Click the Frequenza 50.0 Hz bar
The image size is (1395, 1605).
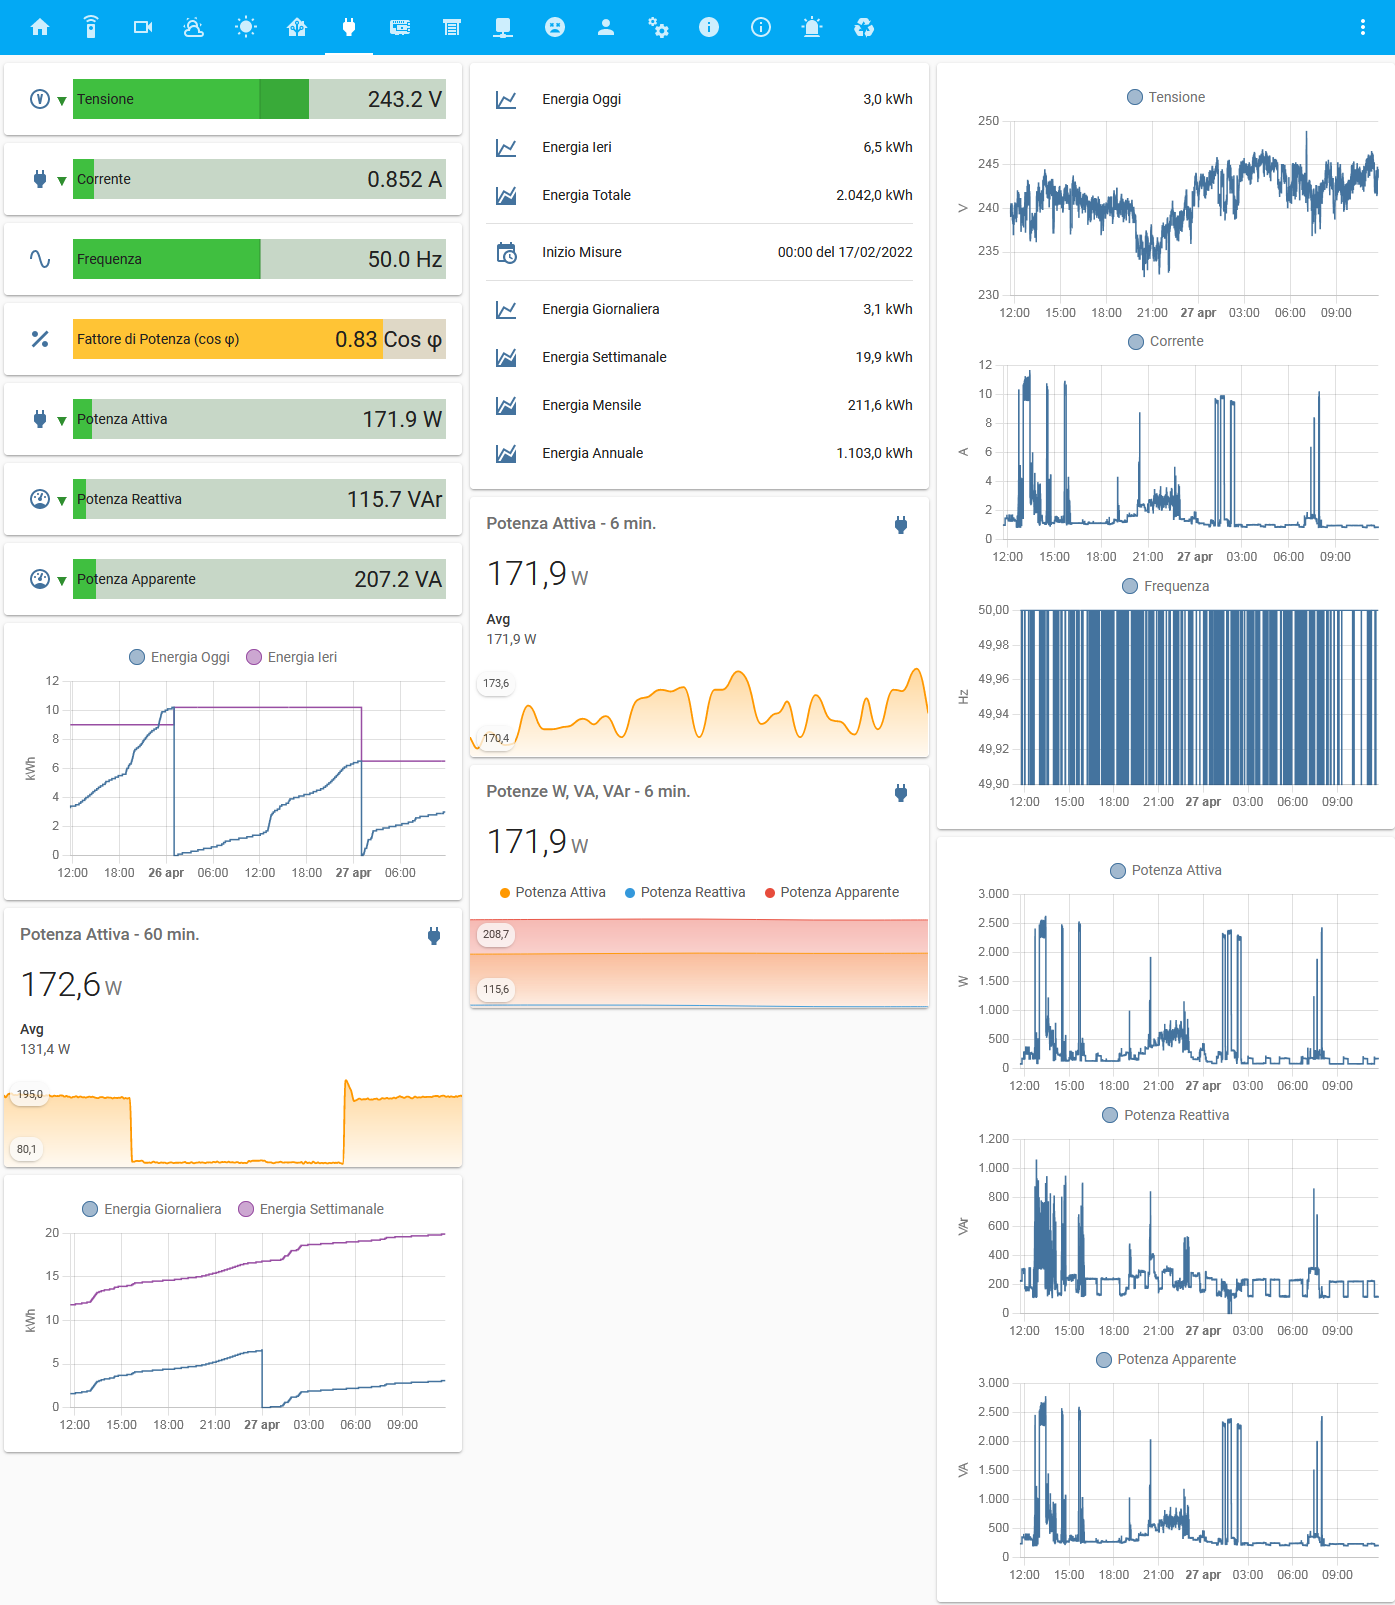pyautogui.click(x=259, y=259)
